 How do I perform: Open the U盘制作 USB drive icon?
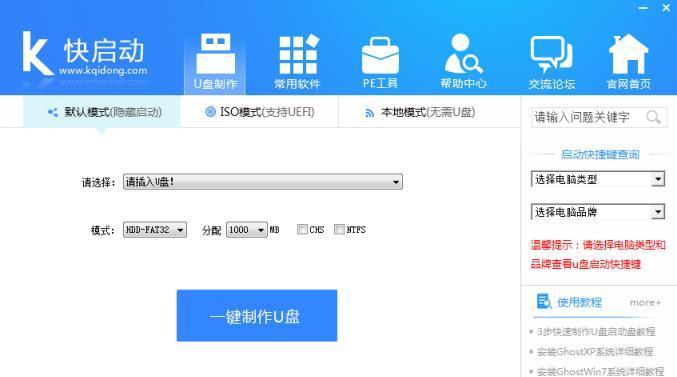215,54
